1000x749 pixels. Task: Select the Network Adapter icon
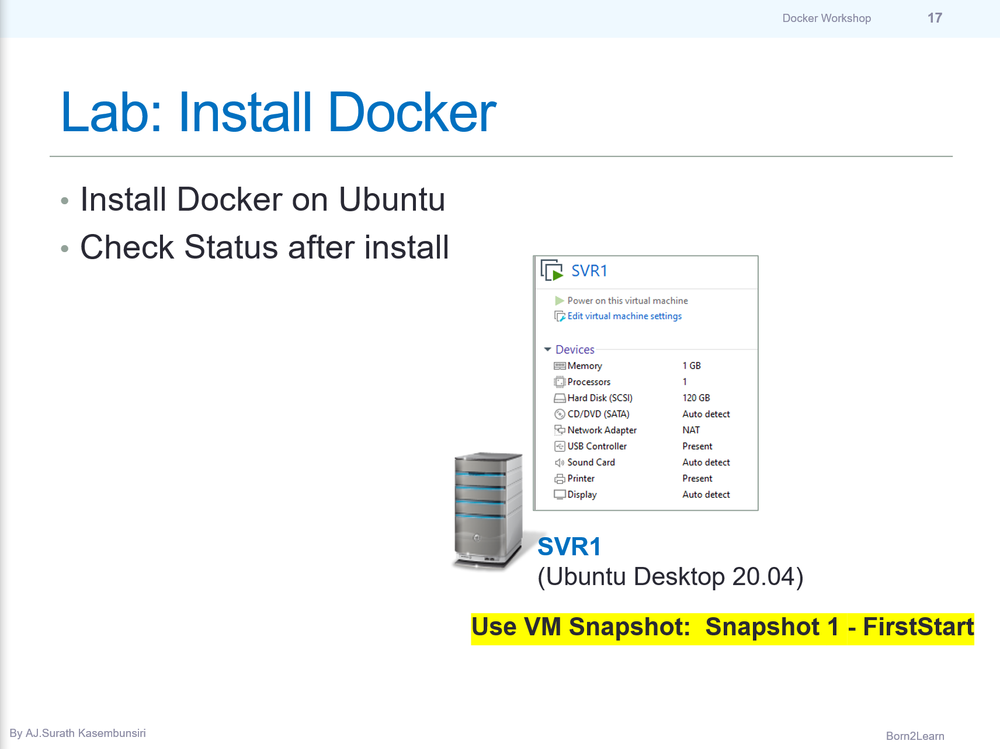click(560, 430)
